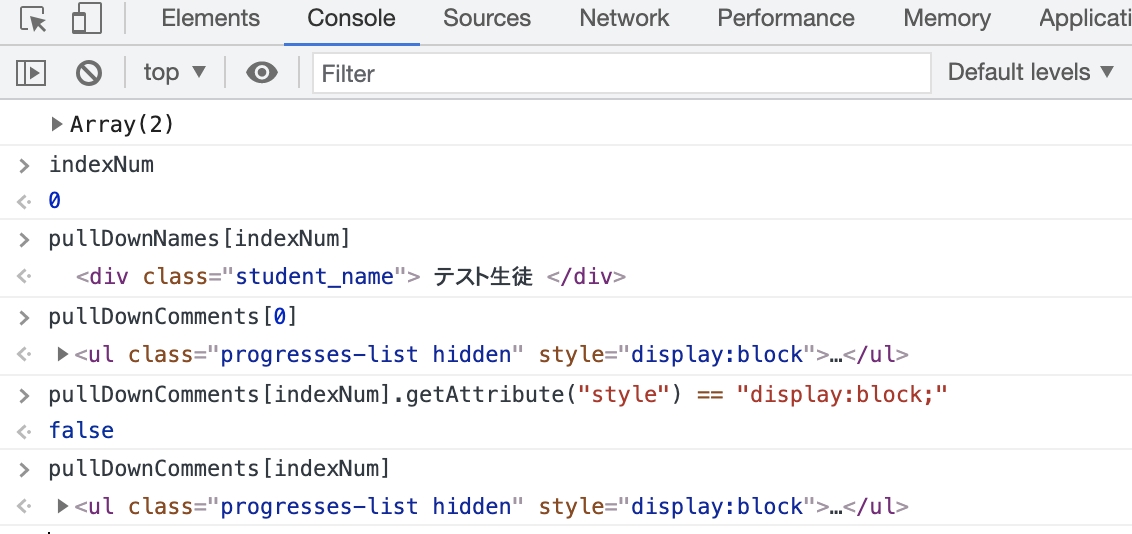1132x534 pixels.
Task: Select the indexNum command entry
Action: point(101,165)
